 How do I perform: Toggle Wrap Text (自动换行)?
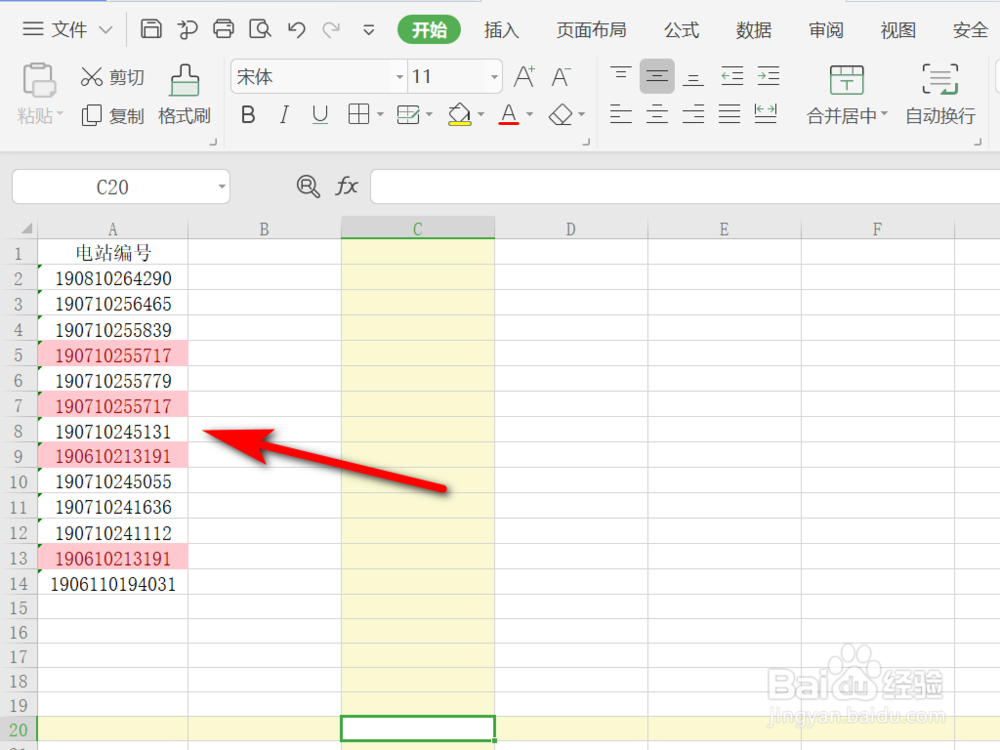[x=940, y=94]
